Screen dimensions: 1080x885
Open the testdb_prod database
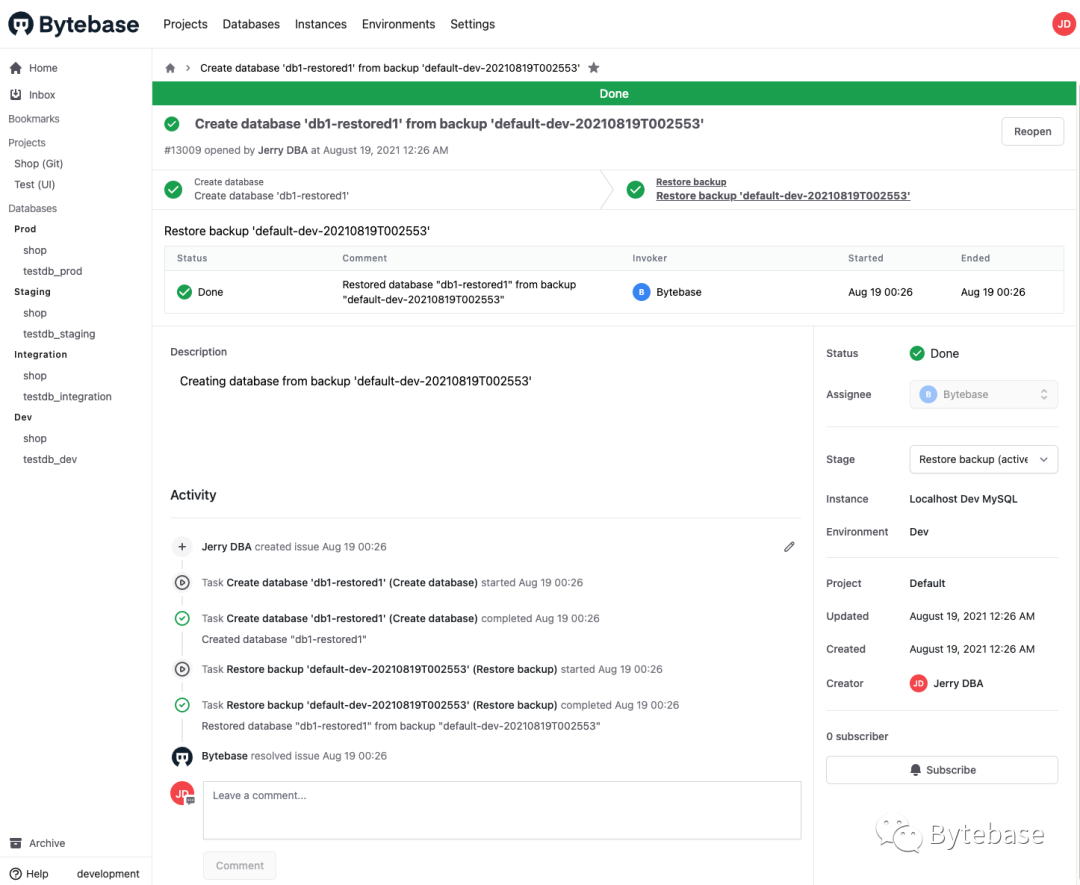[52, 271]
